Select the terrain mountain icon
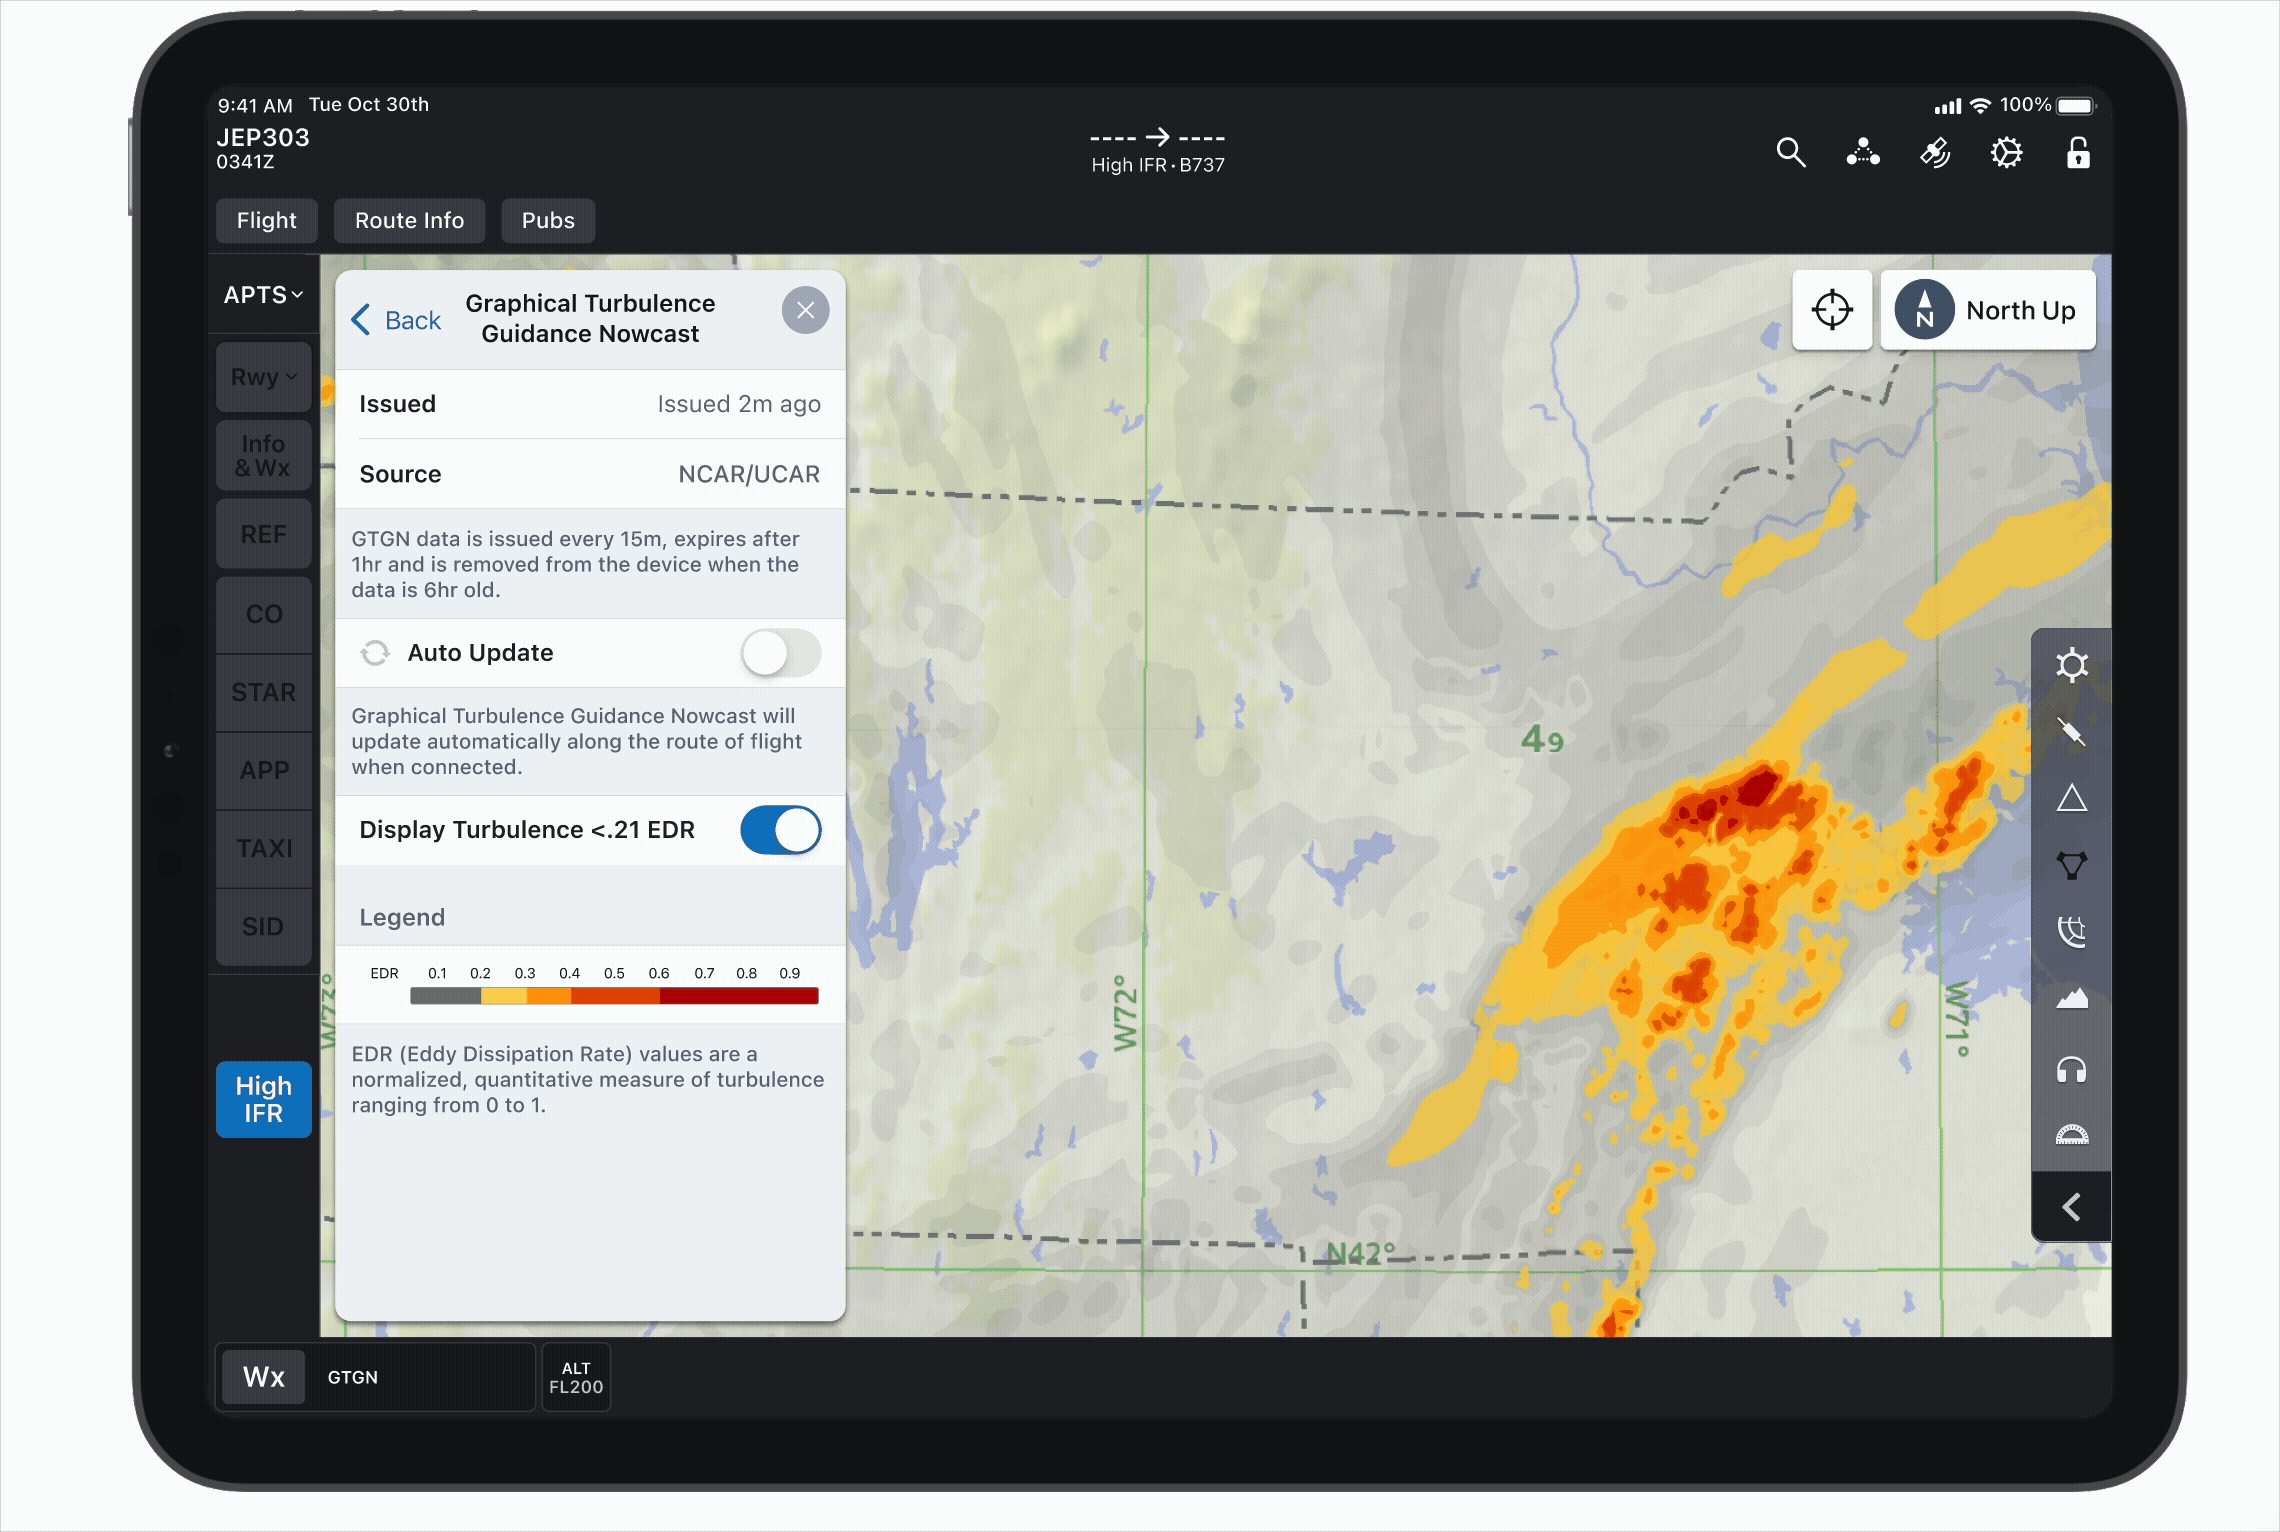The width and height of the screenshot is (2280, 1532). click(x=2072, y=999)
